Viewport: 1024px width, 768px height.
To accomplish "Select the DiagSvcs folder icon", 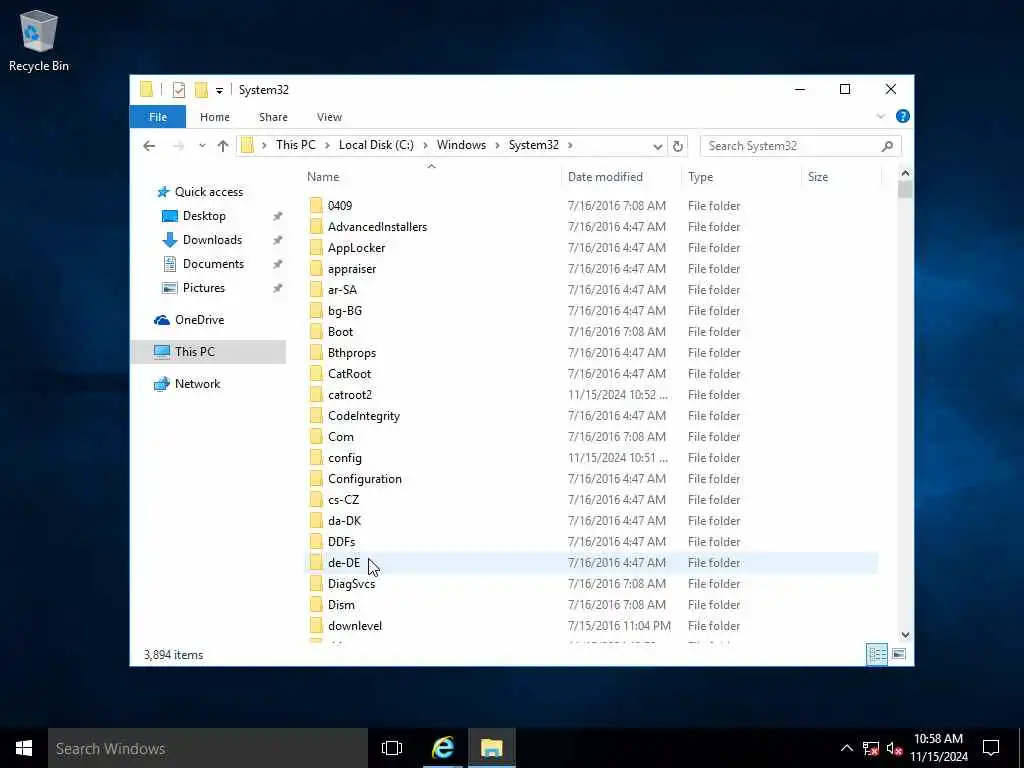I will tap(316, 584).
